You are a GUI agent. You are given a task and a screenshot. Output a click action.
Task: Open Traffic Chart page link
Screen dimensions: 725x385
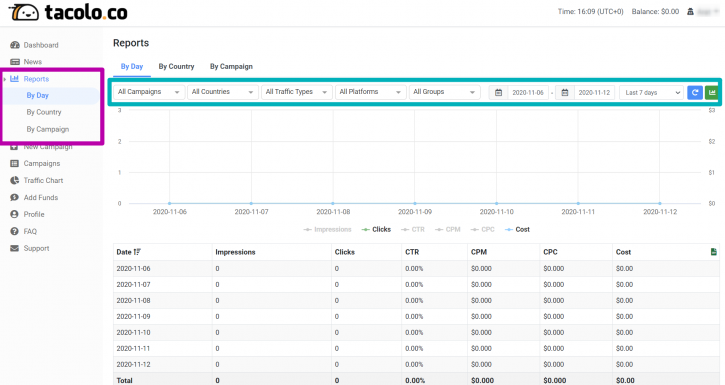43,180
